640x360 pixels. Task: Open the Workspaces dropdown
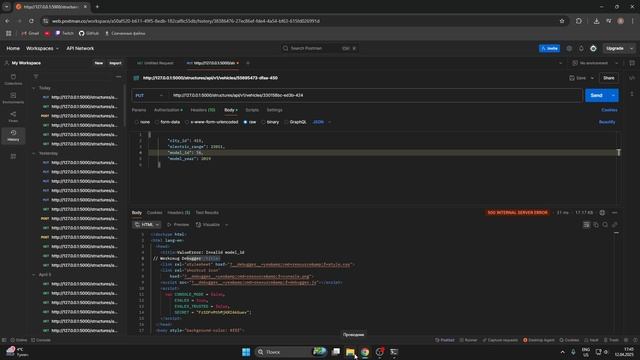42,48
